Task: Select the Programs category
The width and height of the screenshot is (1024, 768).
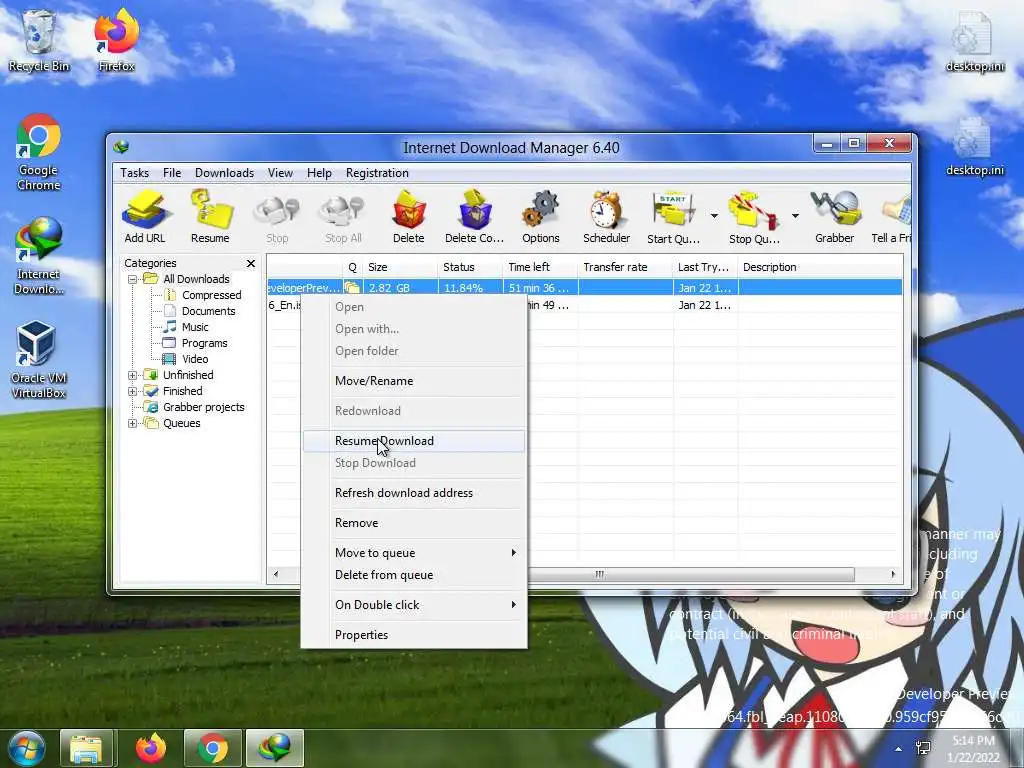Action: (204, 344)
